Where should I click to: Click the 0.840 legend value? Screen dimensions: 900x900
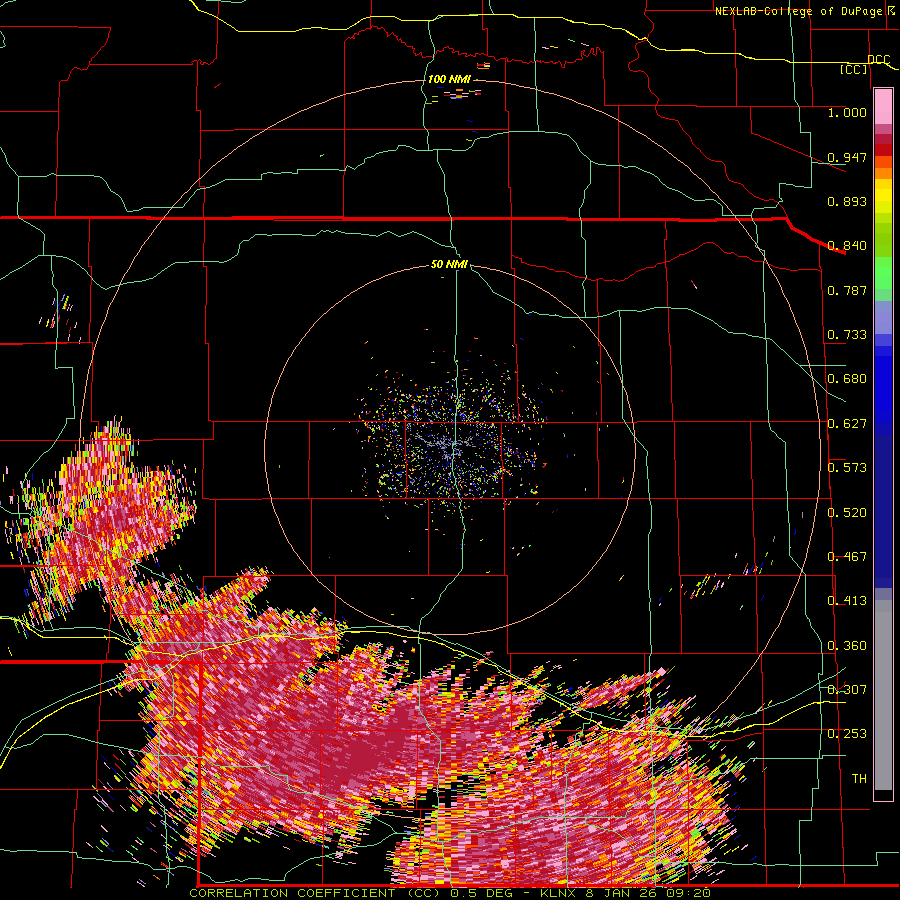click(847, 246)
